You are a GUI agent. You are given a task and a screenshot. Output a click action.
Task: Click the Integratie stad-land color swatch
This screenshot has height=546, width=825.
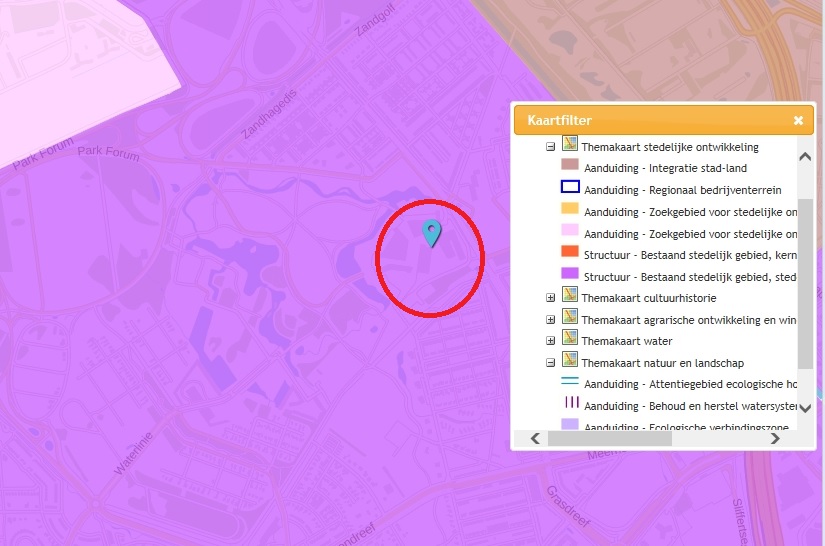570,167
